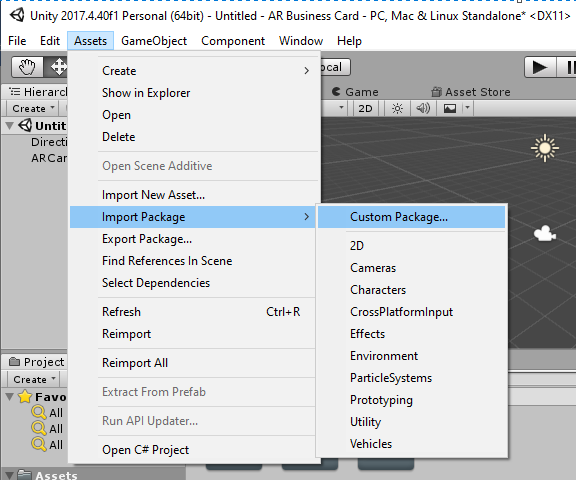Select the Hand tool in toolbar

click(x=27, y=67)
